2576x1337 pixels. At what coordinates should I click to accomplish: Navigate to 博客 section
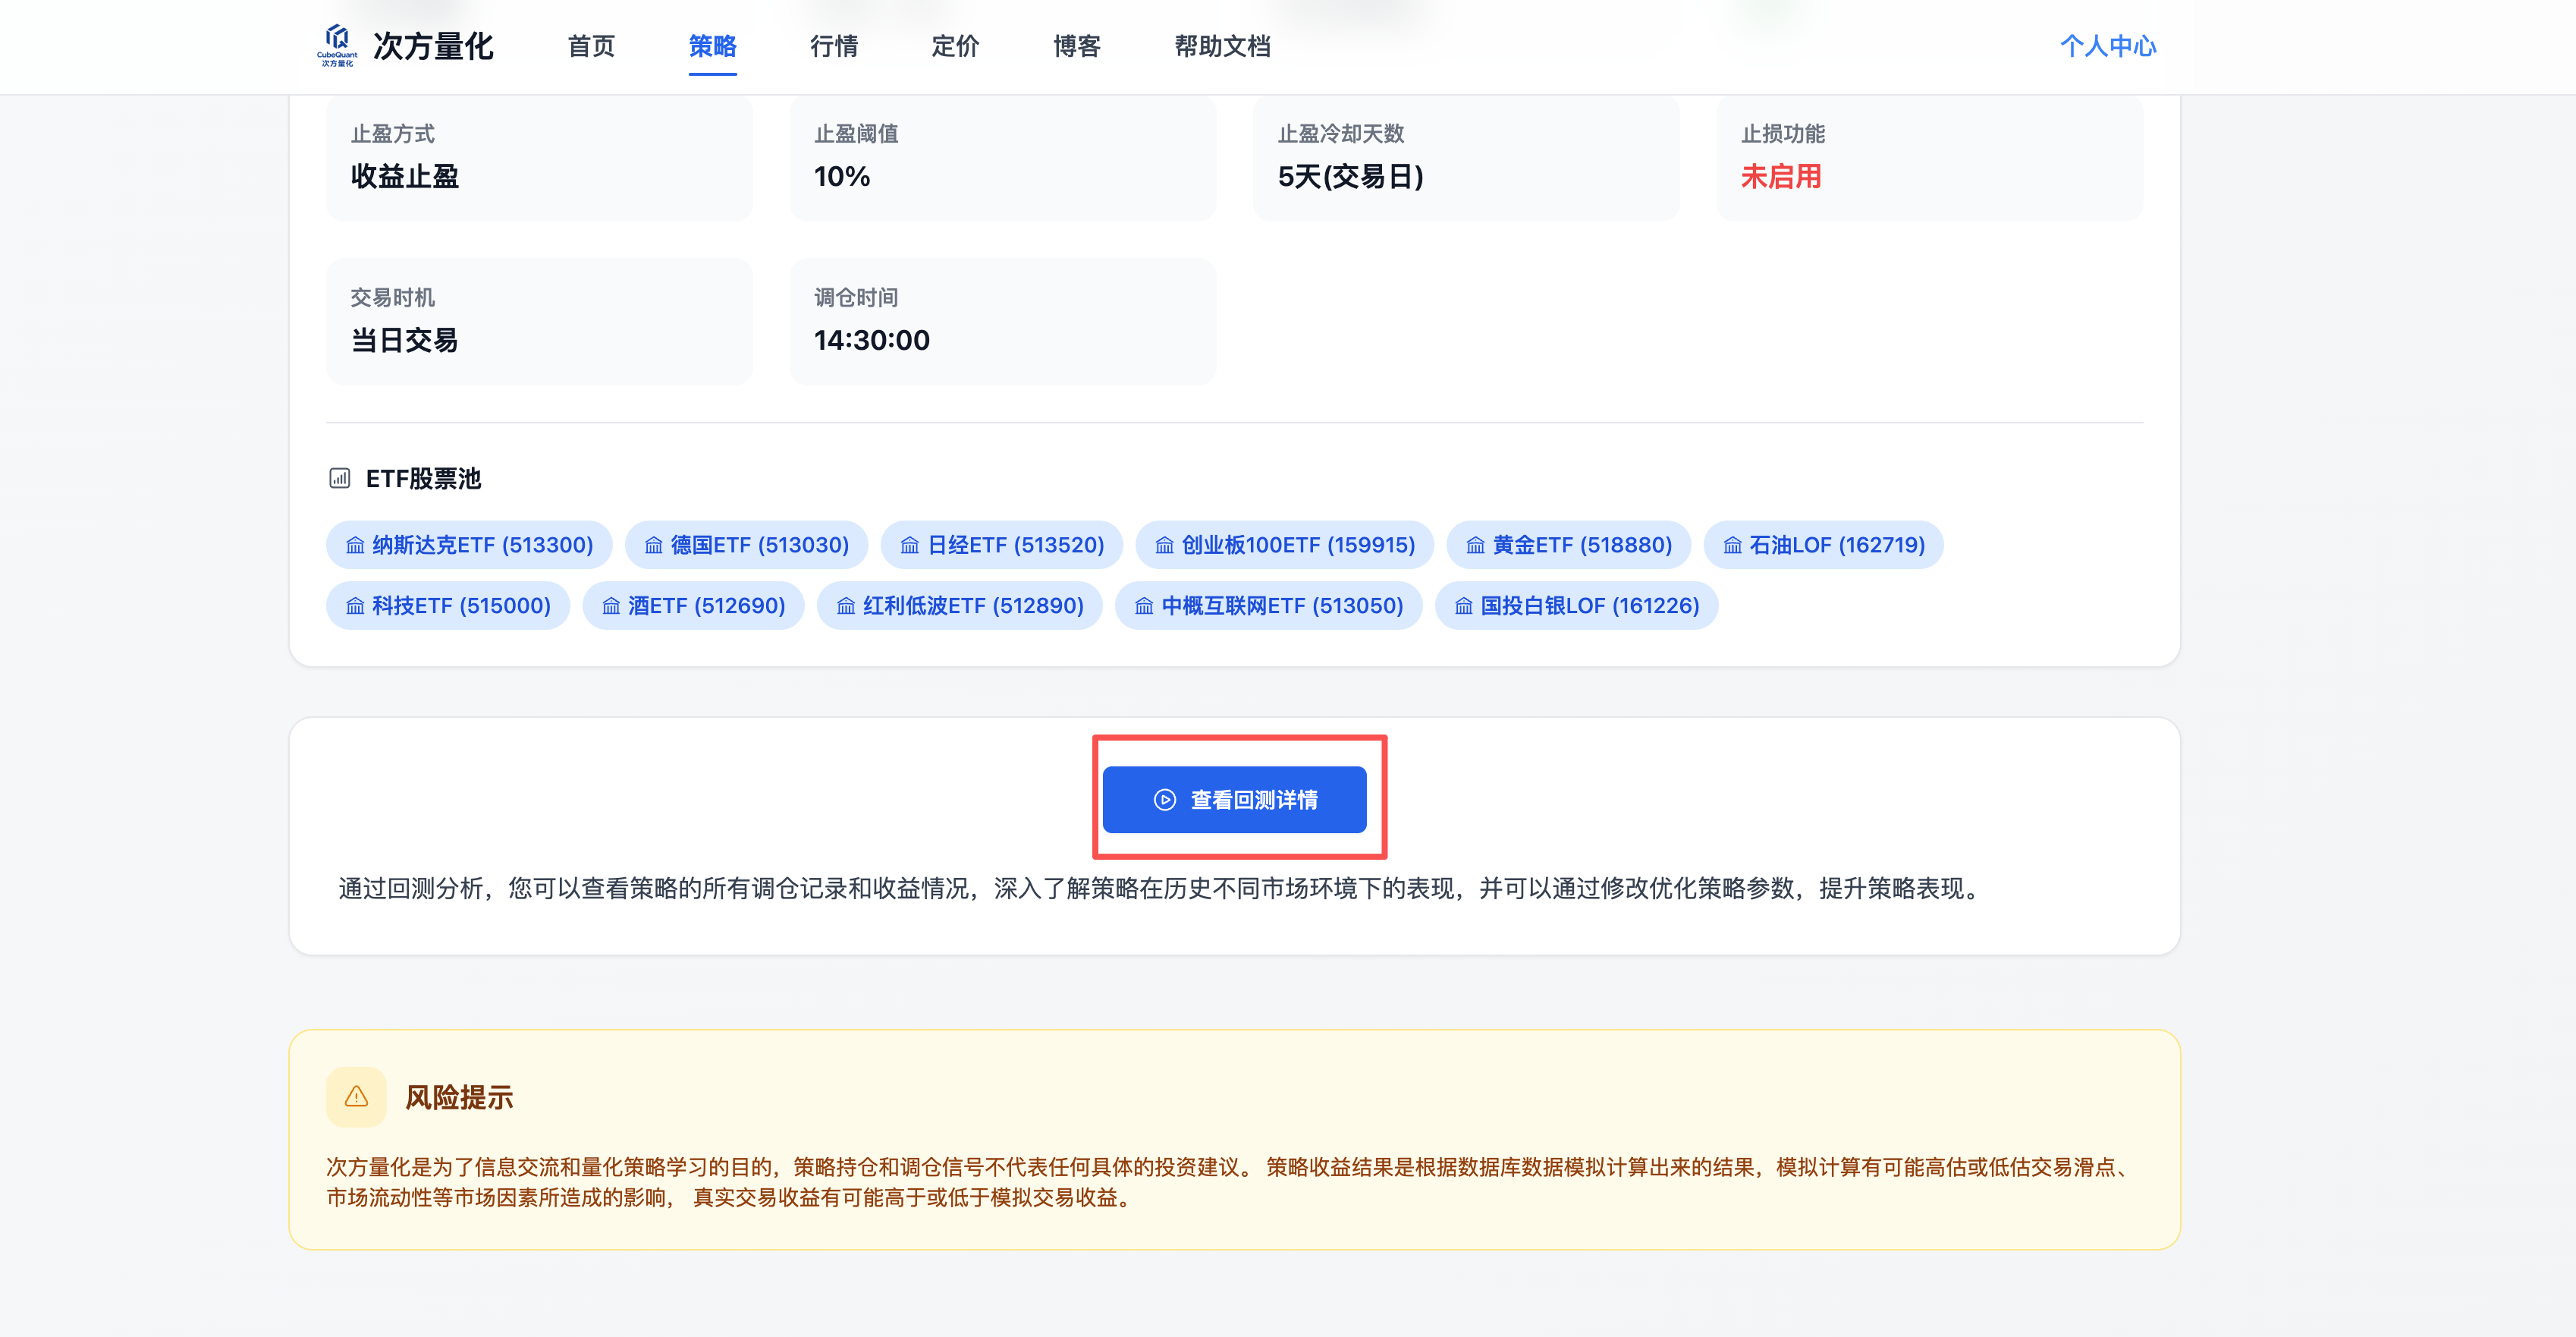1077,46
